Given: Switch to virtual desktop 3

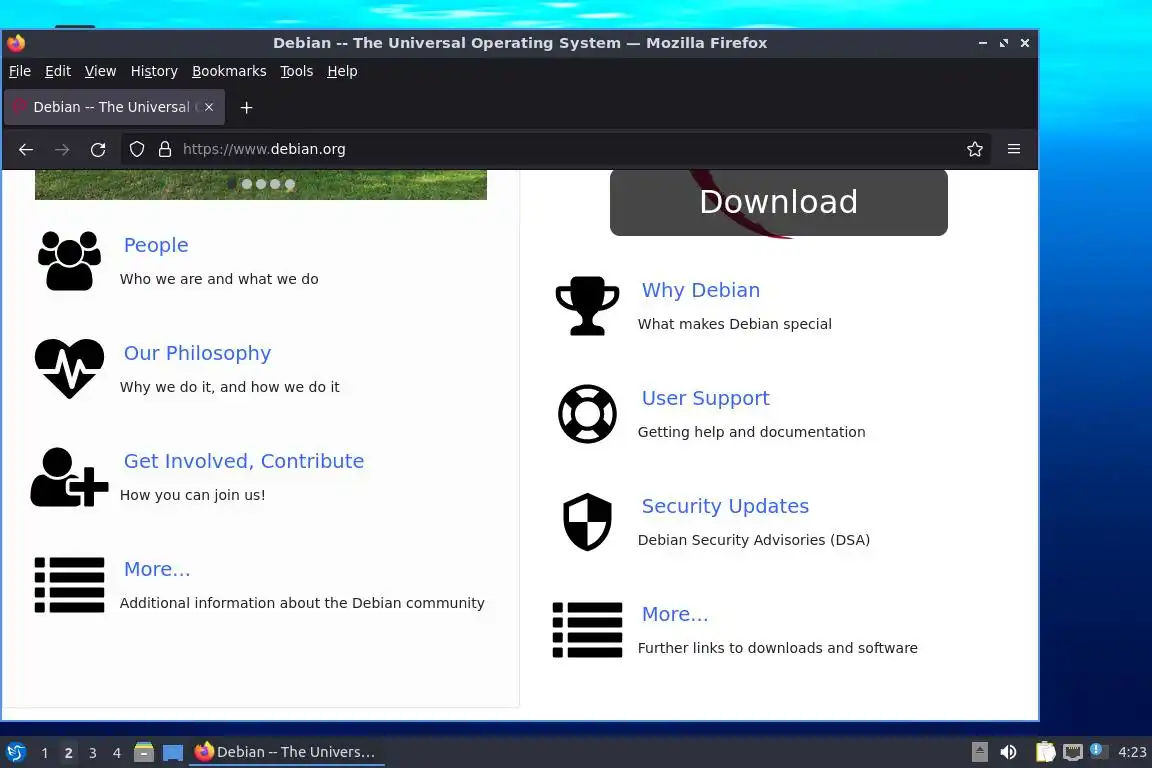Looking at the screenshot, I should (x=93, y=753).
